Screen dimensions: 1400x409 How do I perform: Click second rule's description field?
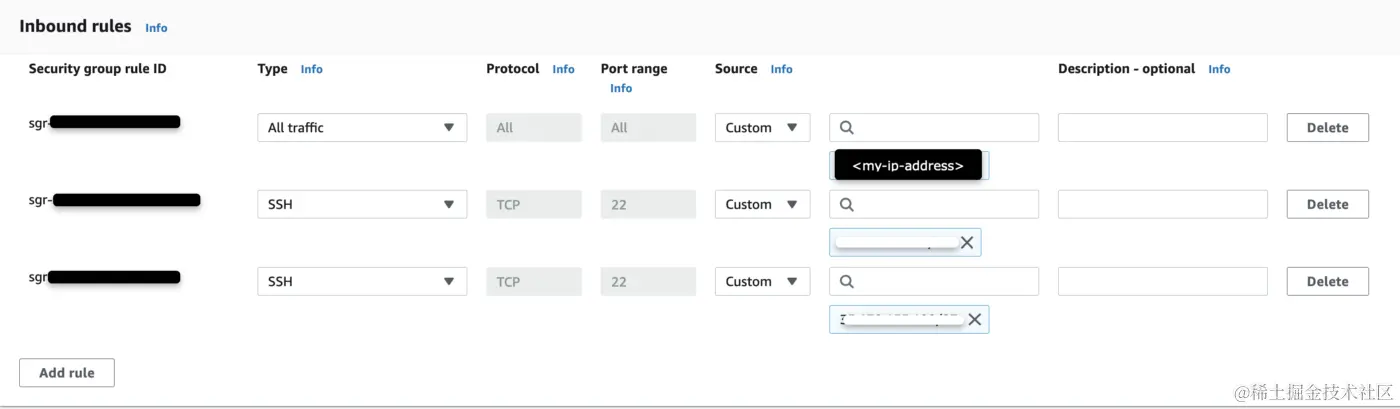(1162, 205)
